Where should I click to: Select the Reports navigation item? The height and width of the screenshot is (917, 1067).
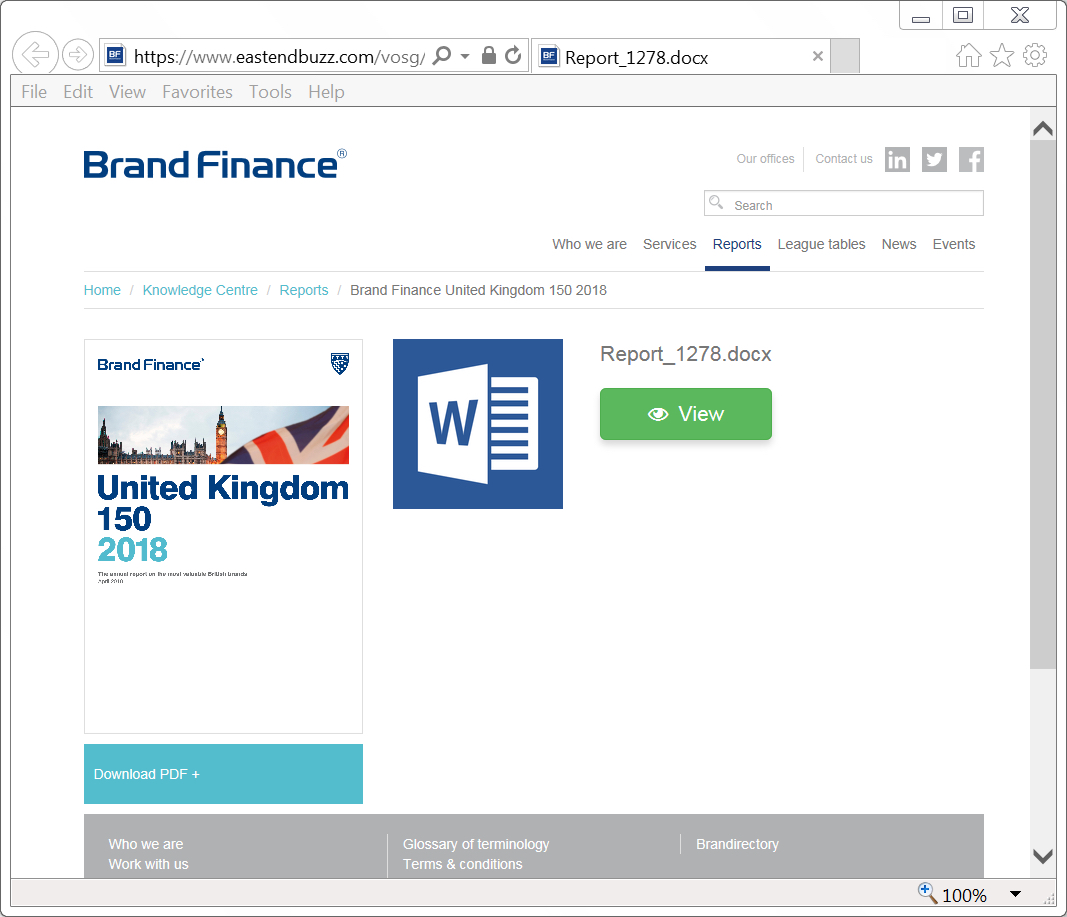click(x=737, y=244)
